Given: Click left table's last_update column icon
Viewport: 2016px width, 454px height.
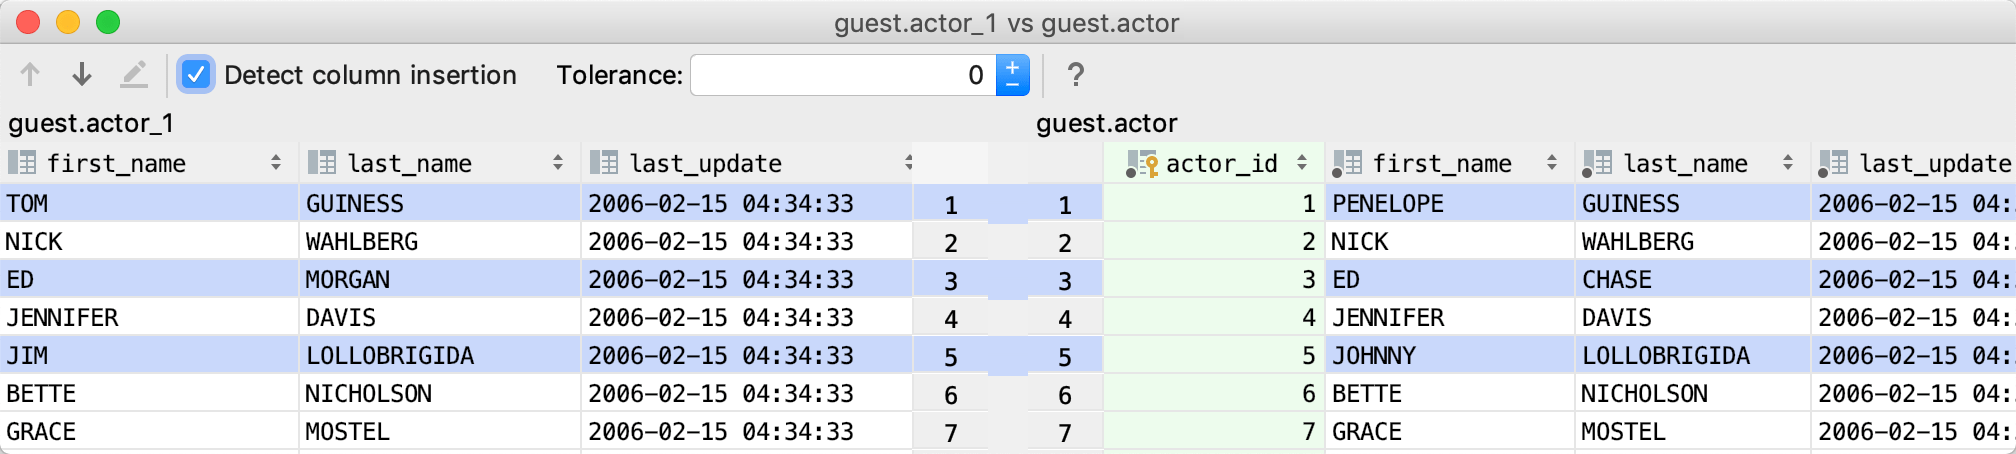Looking at the screenshot, I should 604,163.
